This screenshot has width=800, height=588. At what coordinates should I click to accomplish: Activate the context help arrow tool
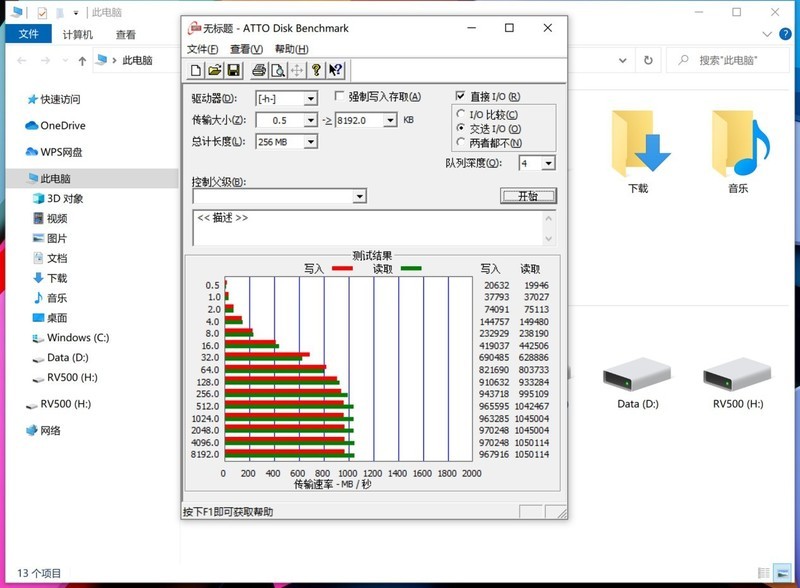click(x=336, y=70)
